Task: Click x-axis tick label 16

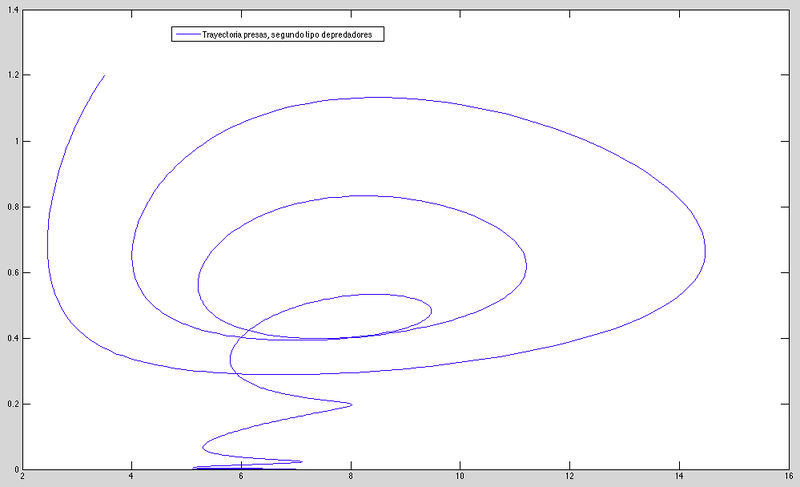Action: pos(788,478)
